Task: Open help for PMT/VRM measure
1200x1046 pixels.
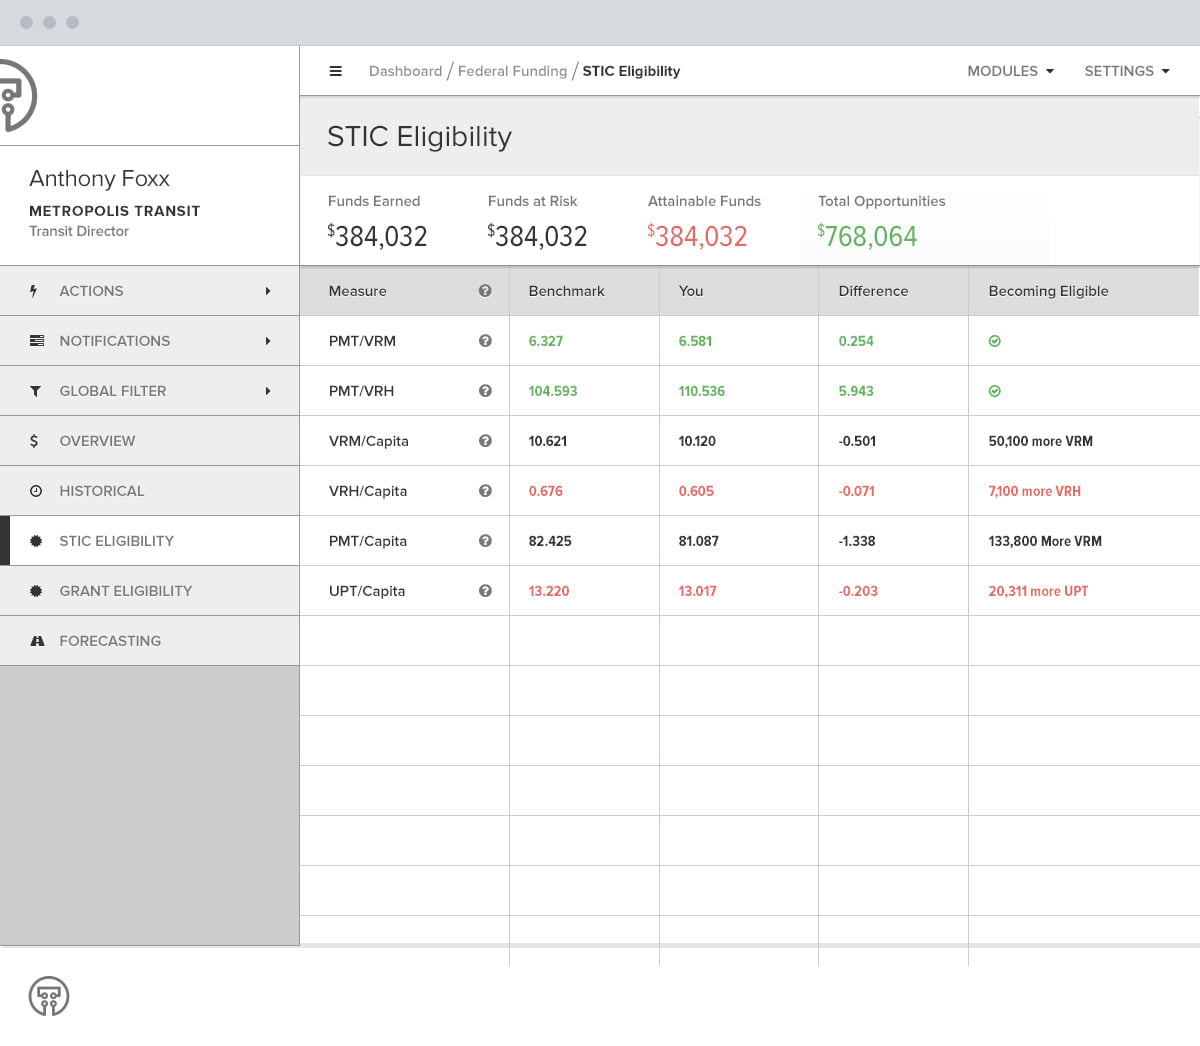Action: point(485,341)
